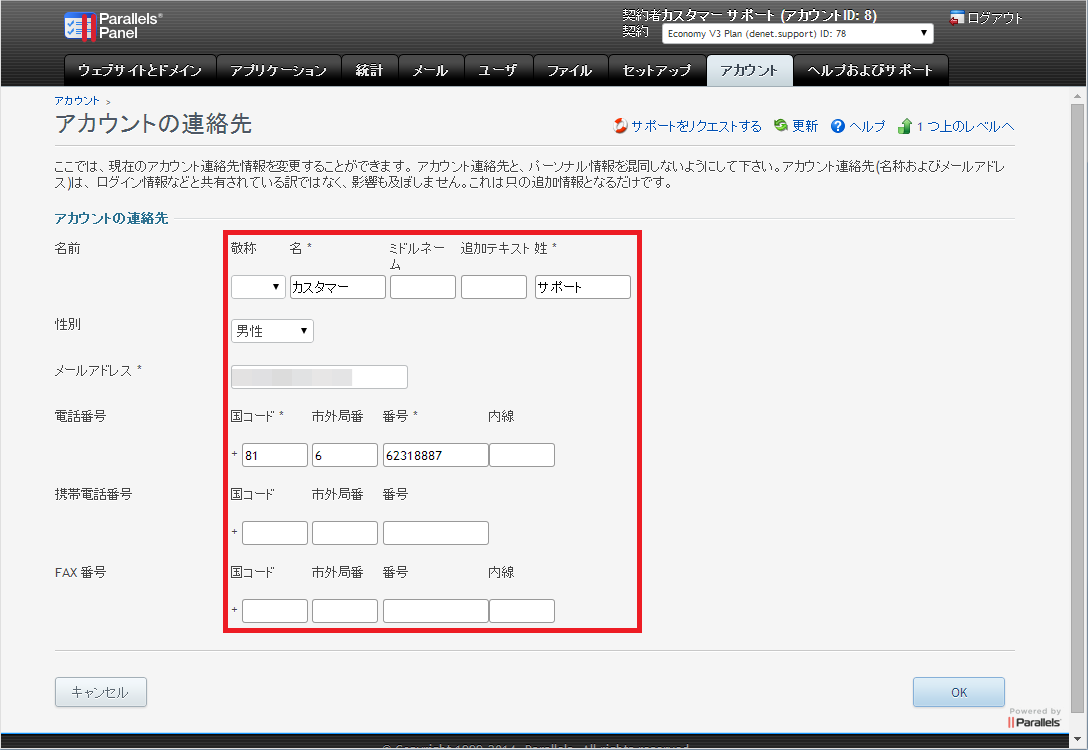Open the ヘルプおよびサポート tab

870,70
